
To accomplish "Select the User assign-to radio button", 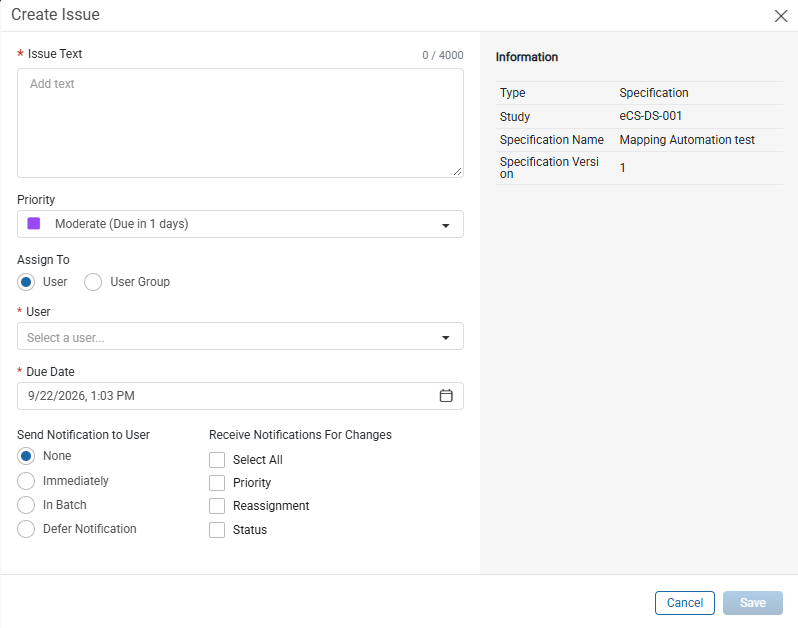I will [x=26, y=282].
